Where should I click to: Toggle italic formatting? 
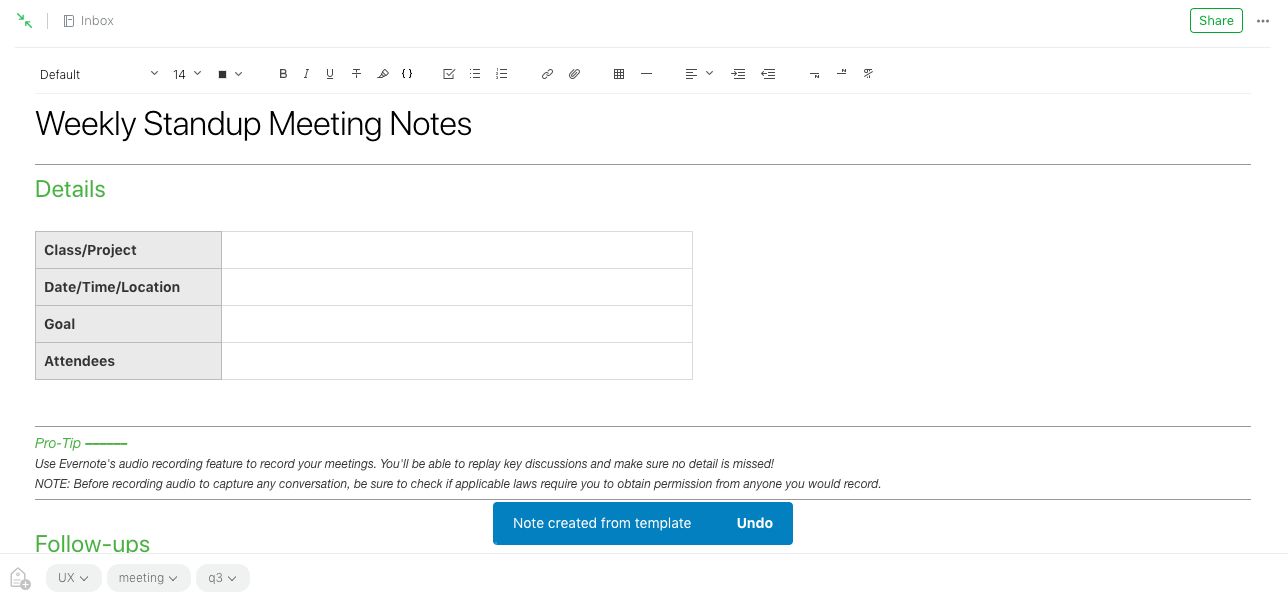point(306,74)
